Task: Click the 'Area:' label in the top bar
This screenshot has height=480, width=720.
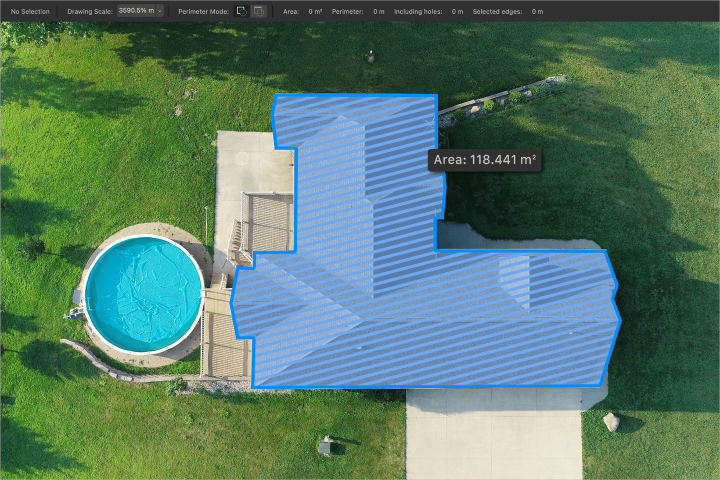Action: [291, 11]
